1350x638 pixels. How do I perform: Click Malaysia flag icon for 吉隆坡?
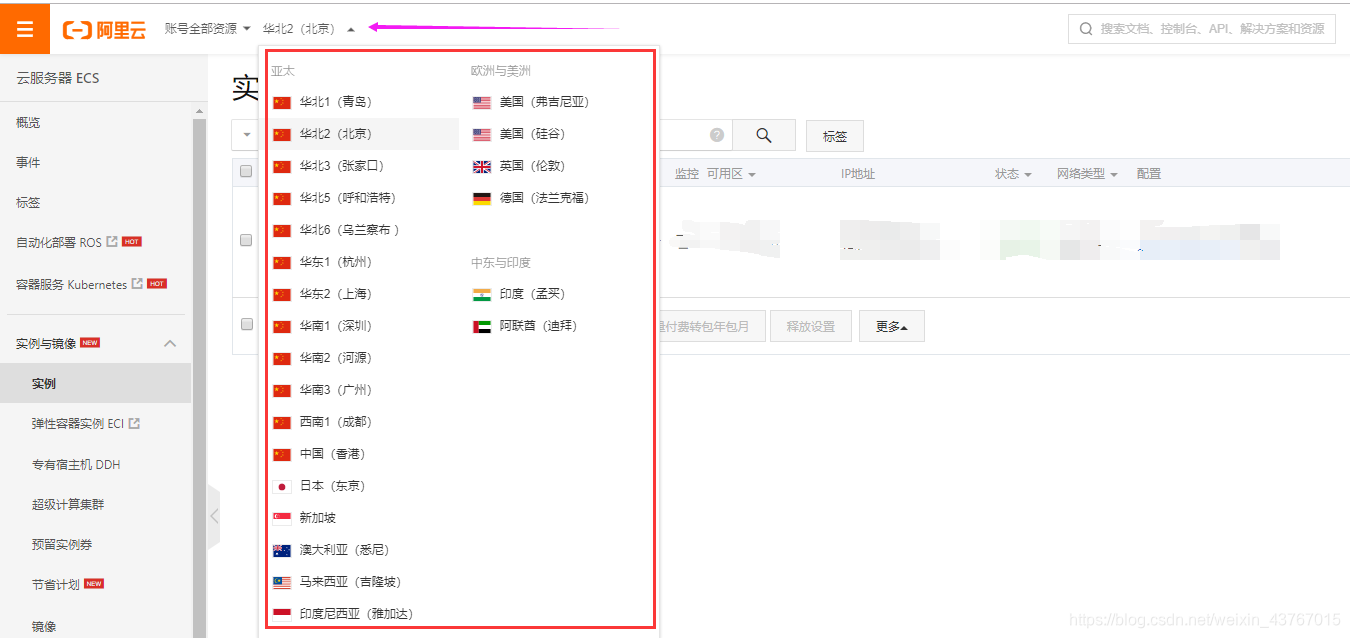(281, 582)
